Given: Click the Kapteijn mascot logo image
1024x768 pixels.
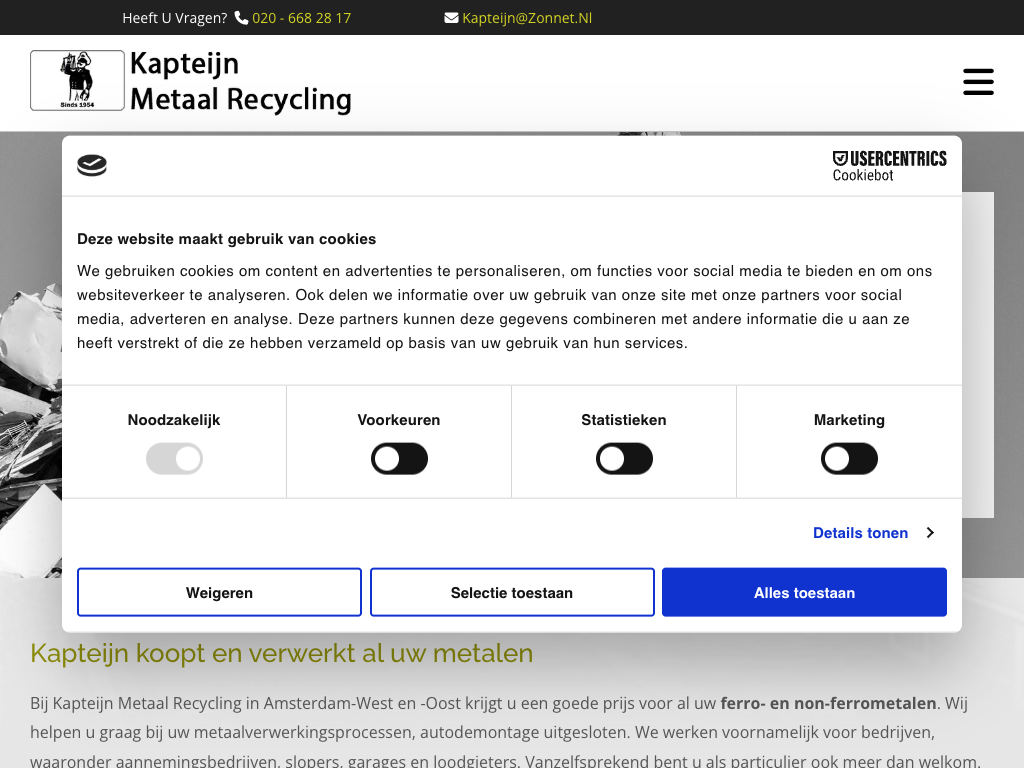Looking at the screenshot, I should click(77, 80).
